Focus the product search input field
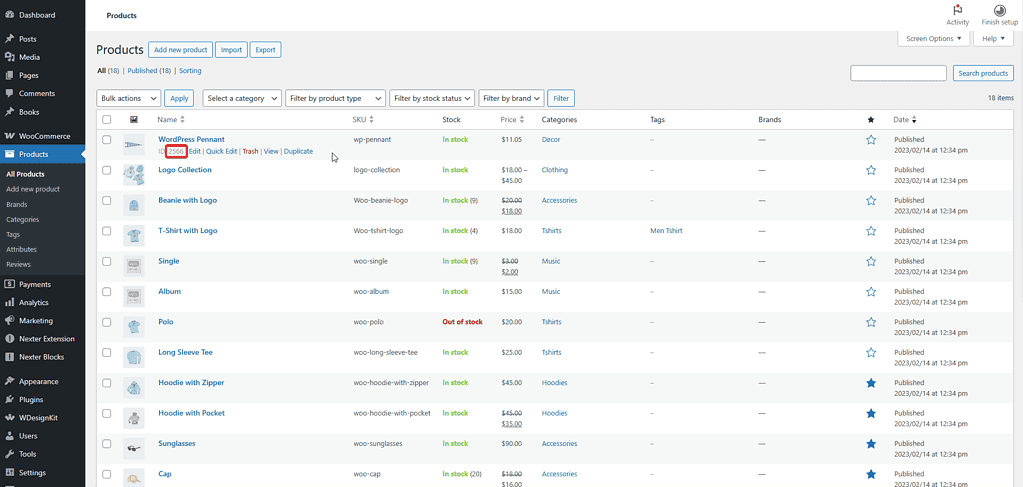 point(898,73)
